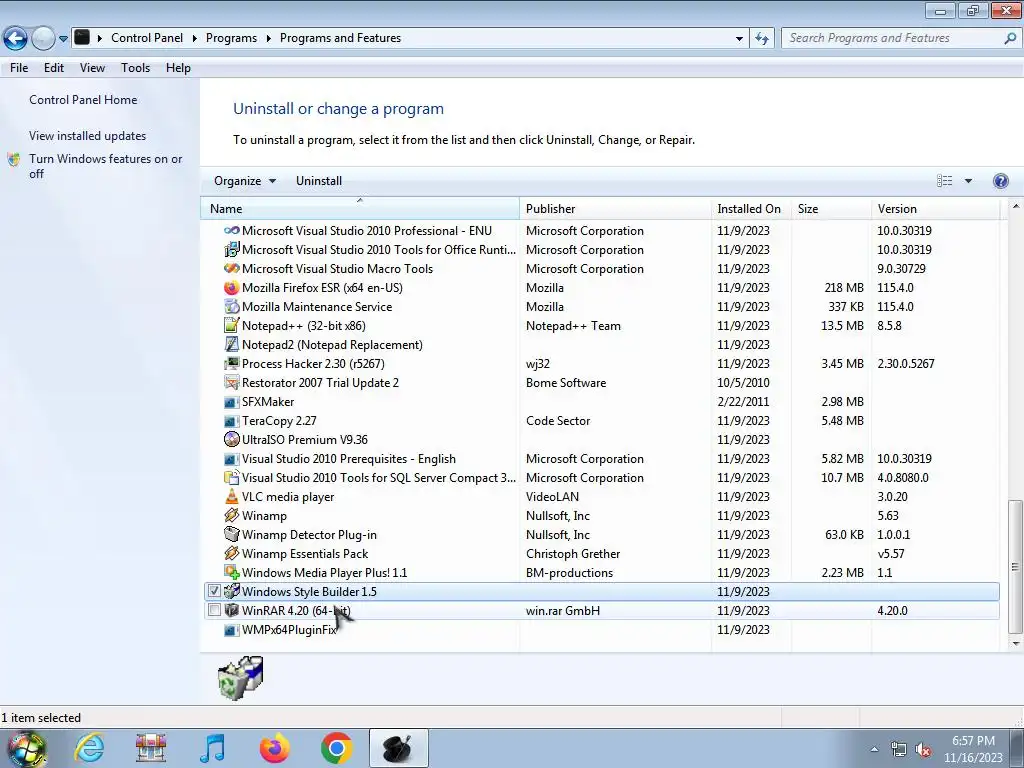This screenshot has height=768, width=1024.
Task: Click the Winamp Detector Plug-in icon
Action: tap(231, 534)
